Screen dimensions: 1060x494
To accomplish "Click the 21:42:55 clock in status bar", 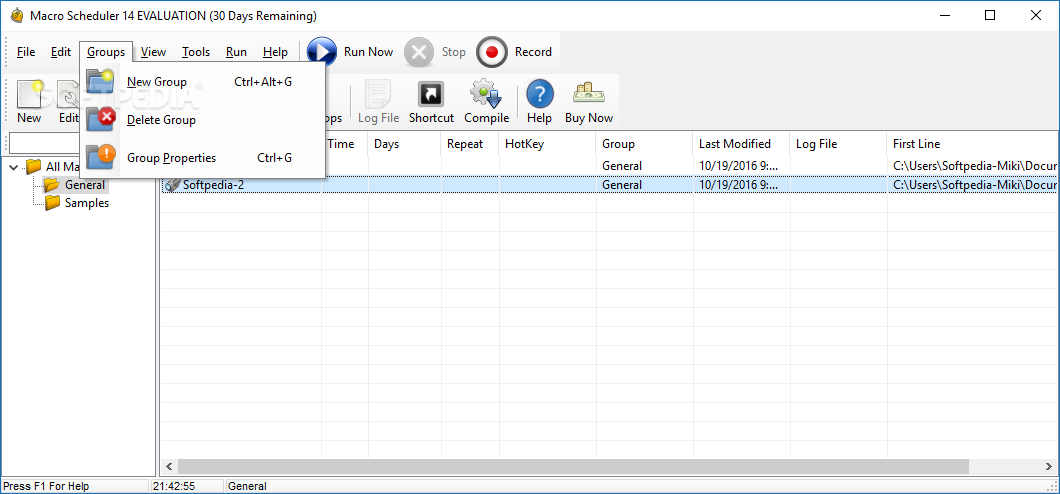I will point(174,486).
